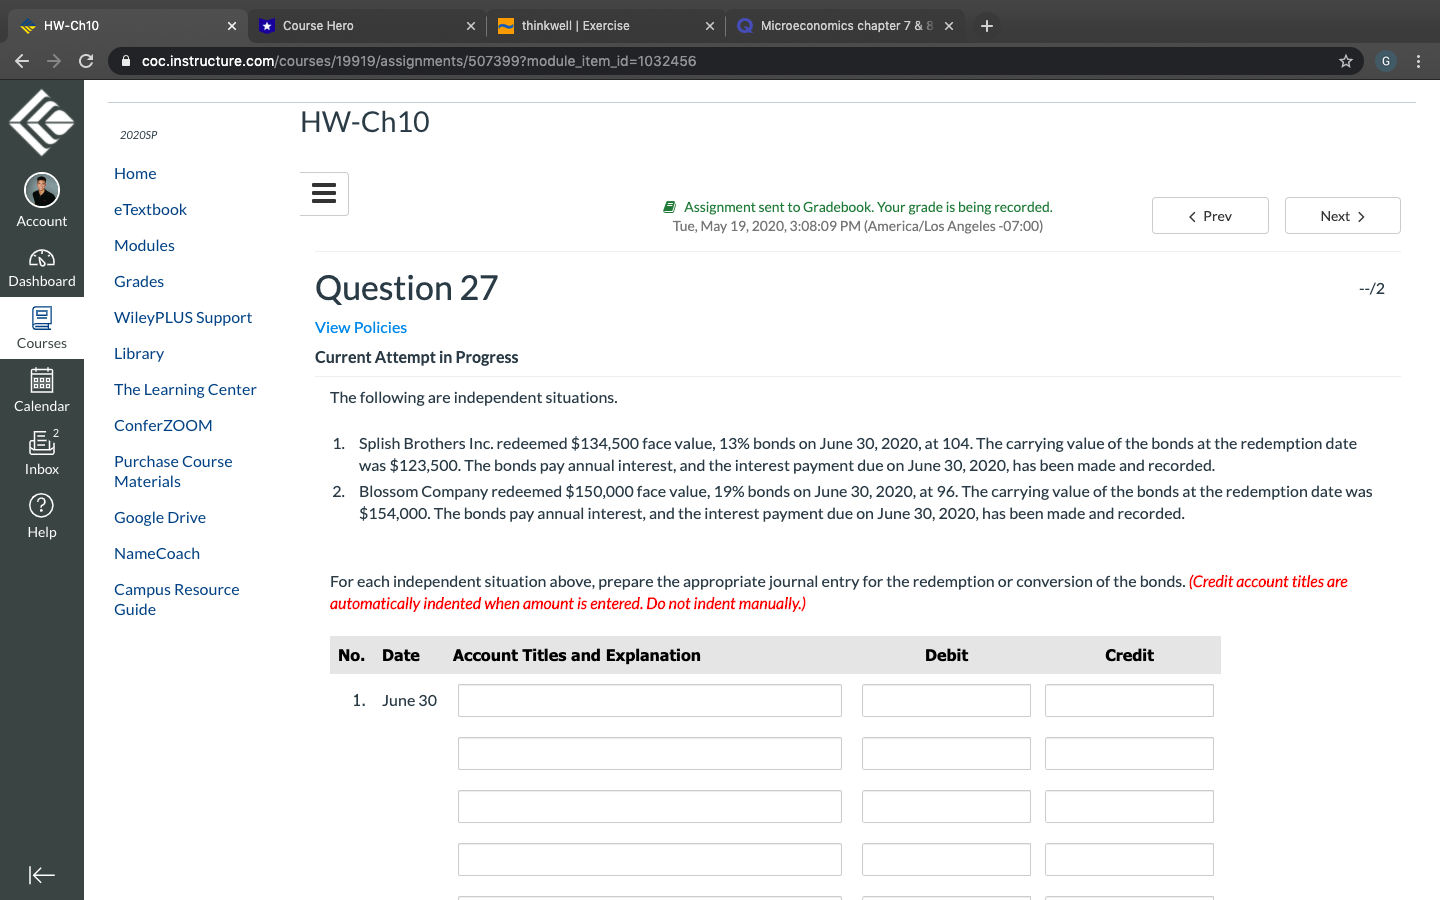1440x900 pixels.
Task: Bookmark this page with the star icon
Action: (1345, 61)
